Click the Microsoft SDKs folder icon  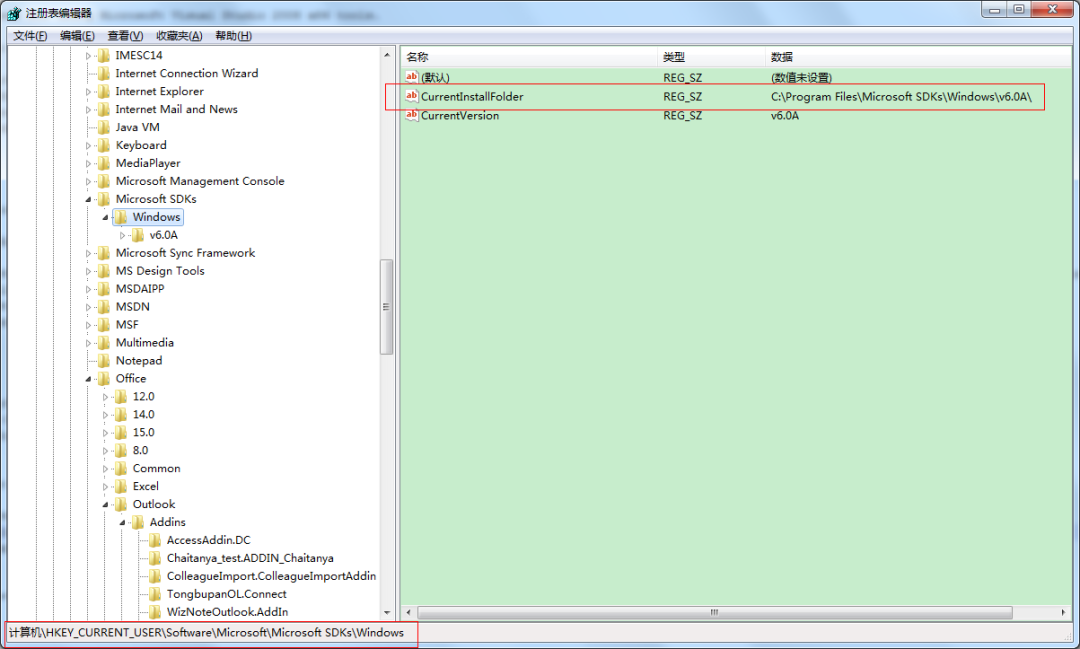click(104, 199)
